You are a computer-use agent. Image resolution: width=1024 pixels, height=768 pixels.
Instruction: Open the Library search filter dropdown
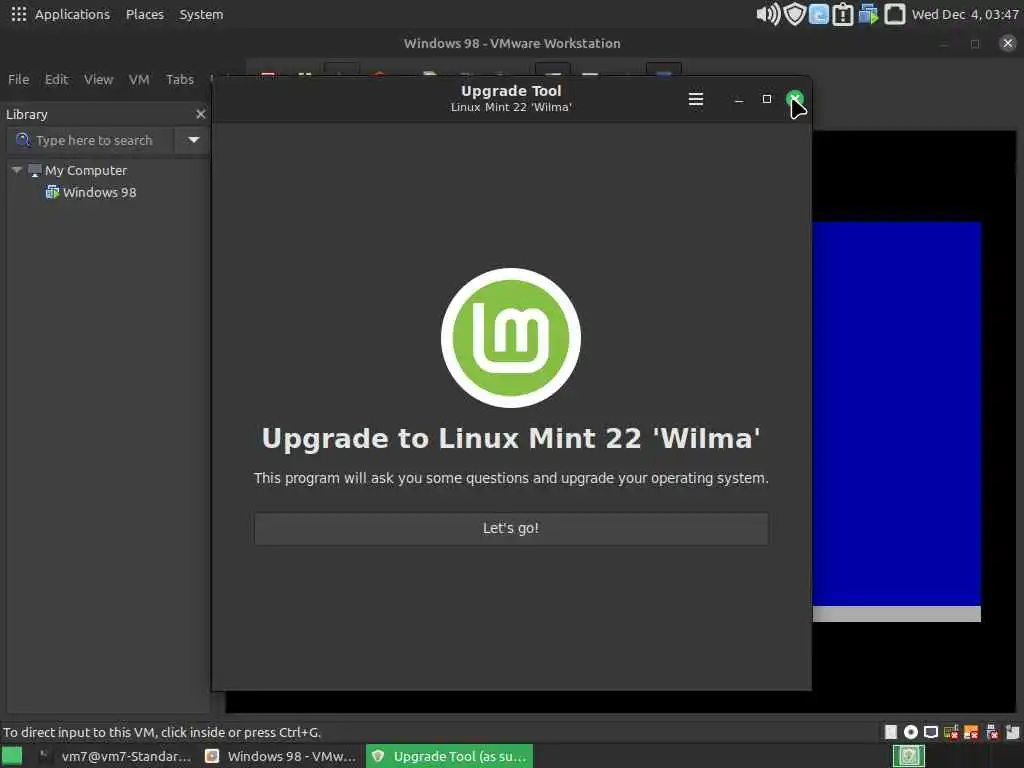(x=193, y=140)
